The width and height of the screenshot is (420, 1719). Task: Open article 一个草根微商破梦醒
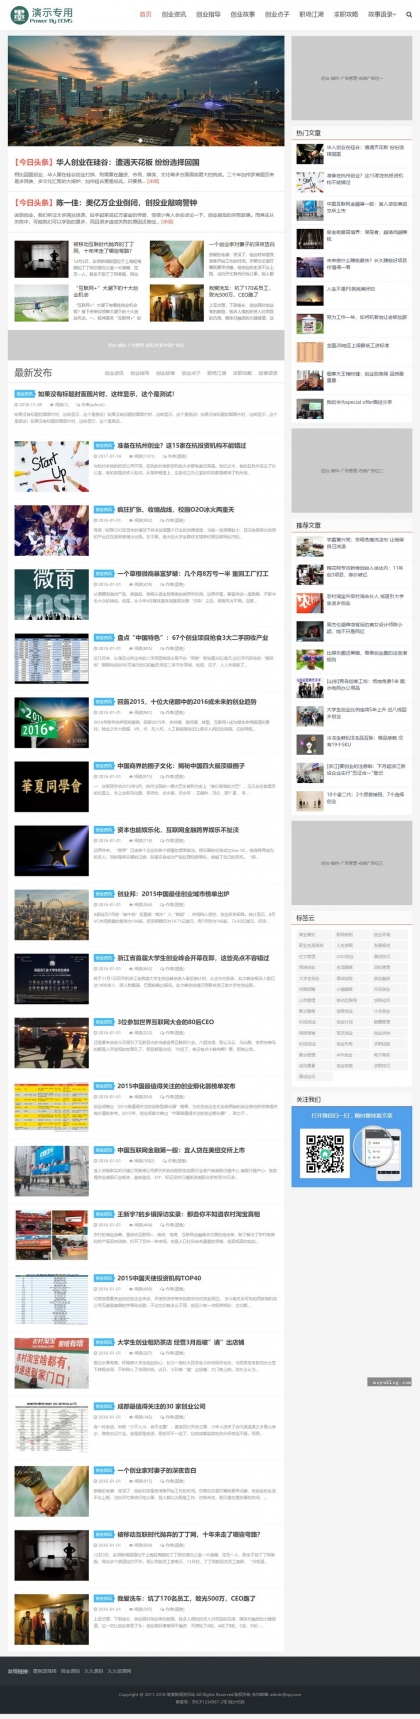tap(193, 573)
